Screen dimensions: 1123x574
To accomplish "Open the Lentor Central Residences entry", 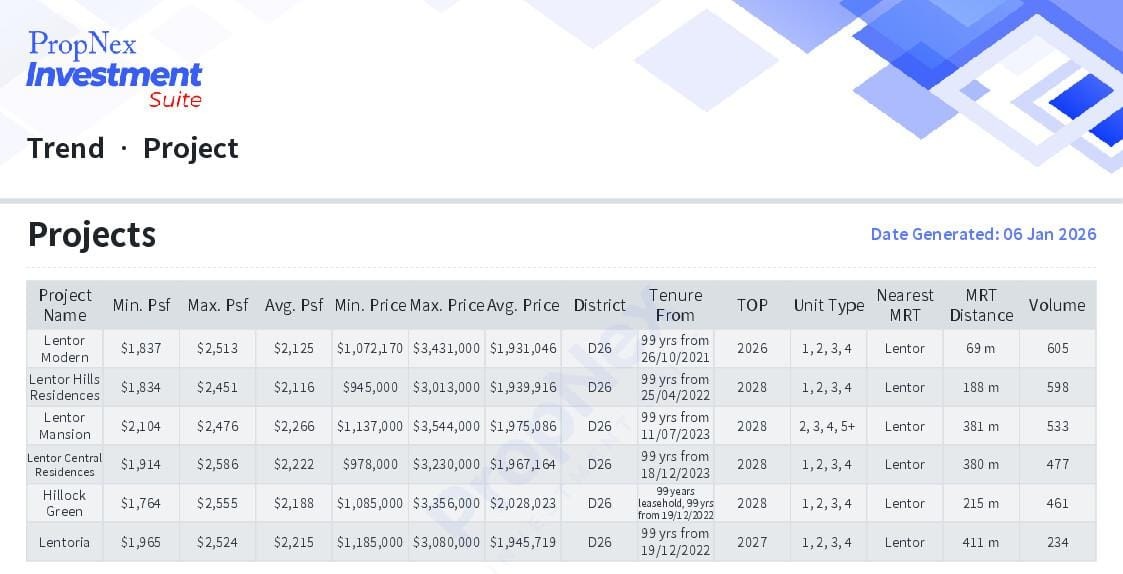I will tap(65, 464).
